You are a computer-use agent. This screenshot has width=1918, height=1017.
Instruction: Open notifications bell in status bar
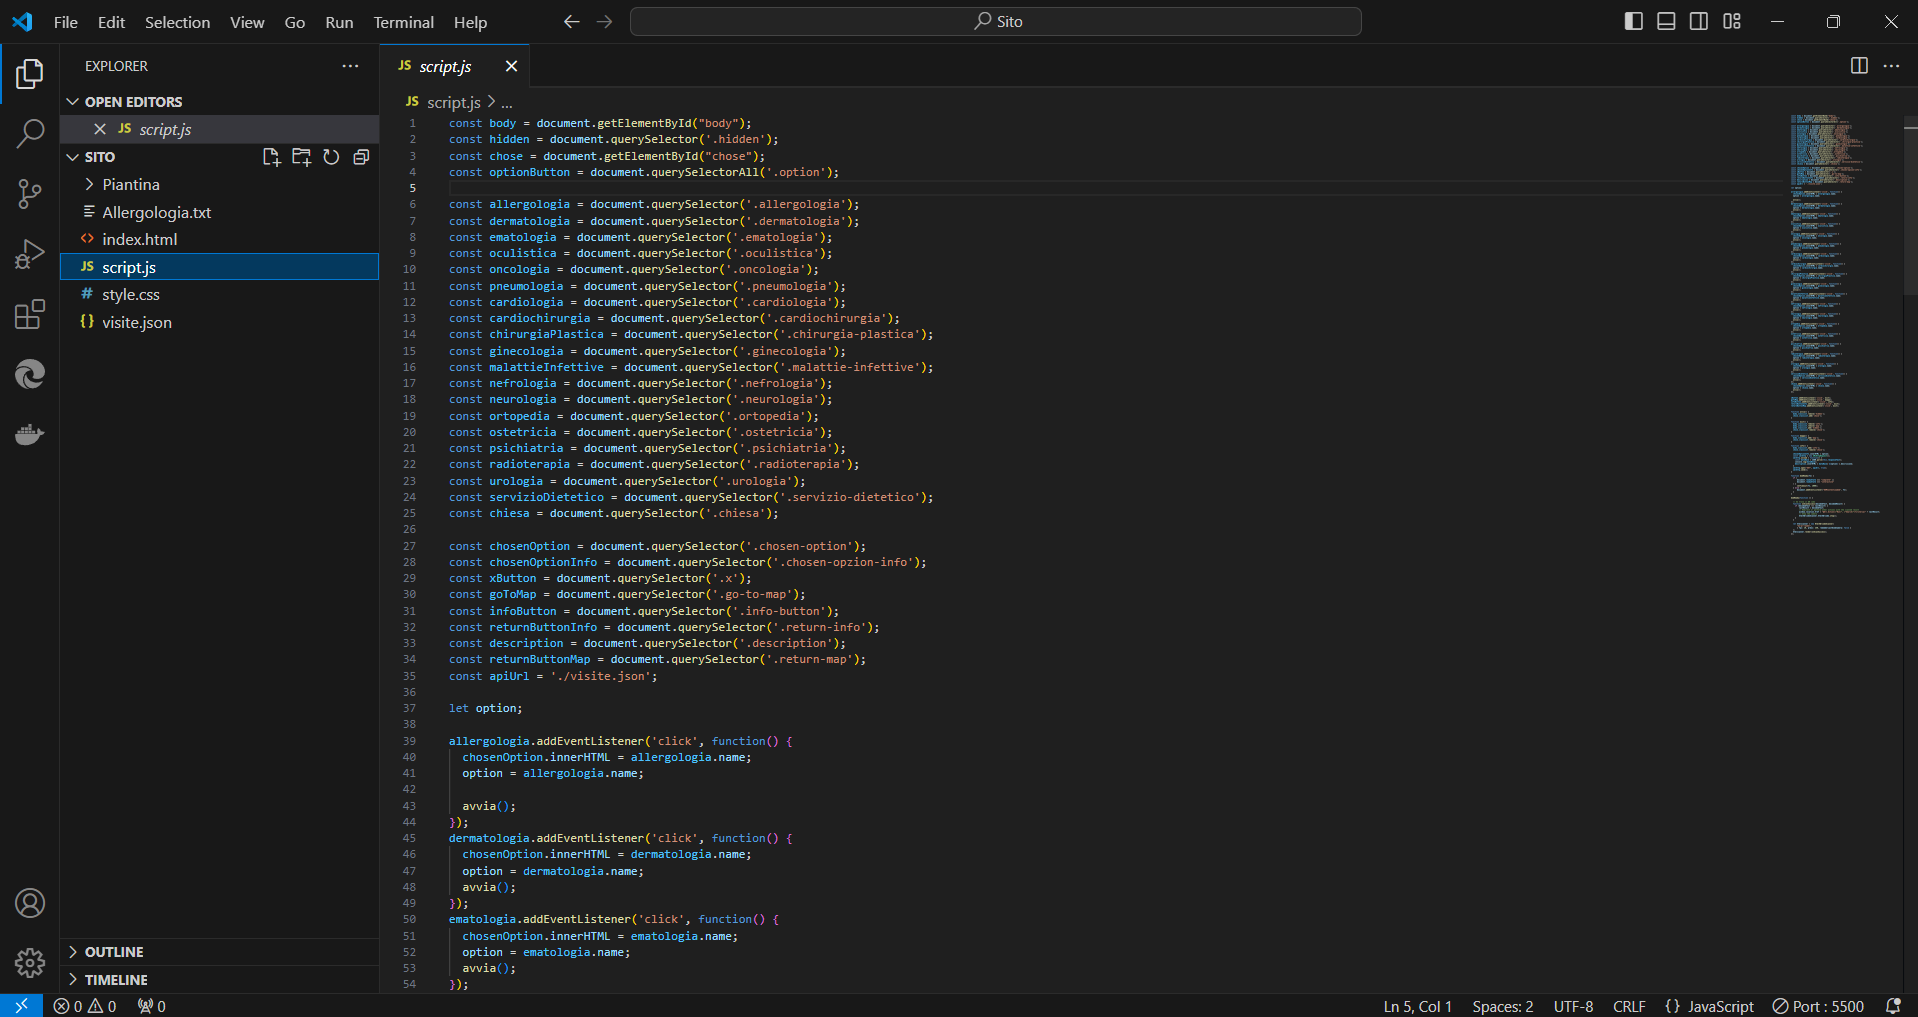(1892, 1006)
